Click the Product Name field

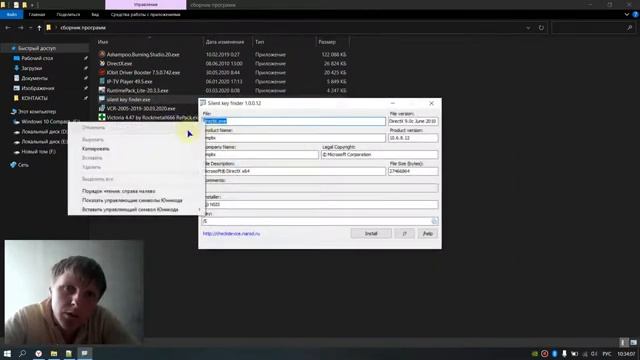(x=294, y=138)
